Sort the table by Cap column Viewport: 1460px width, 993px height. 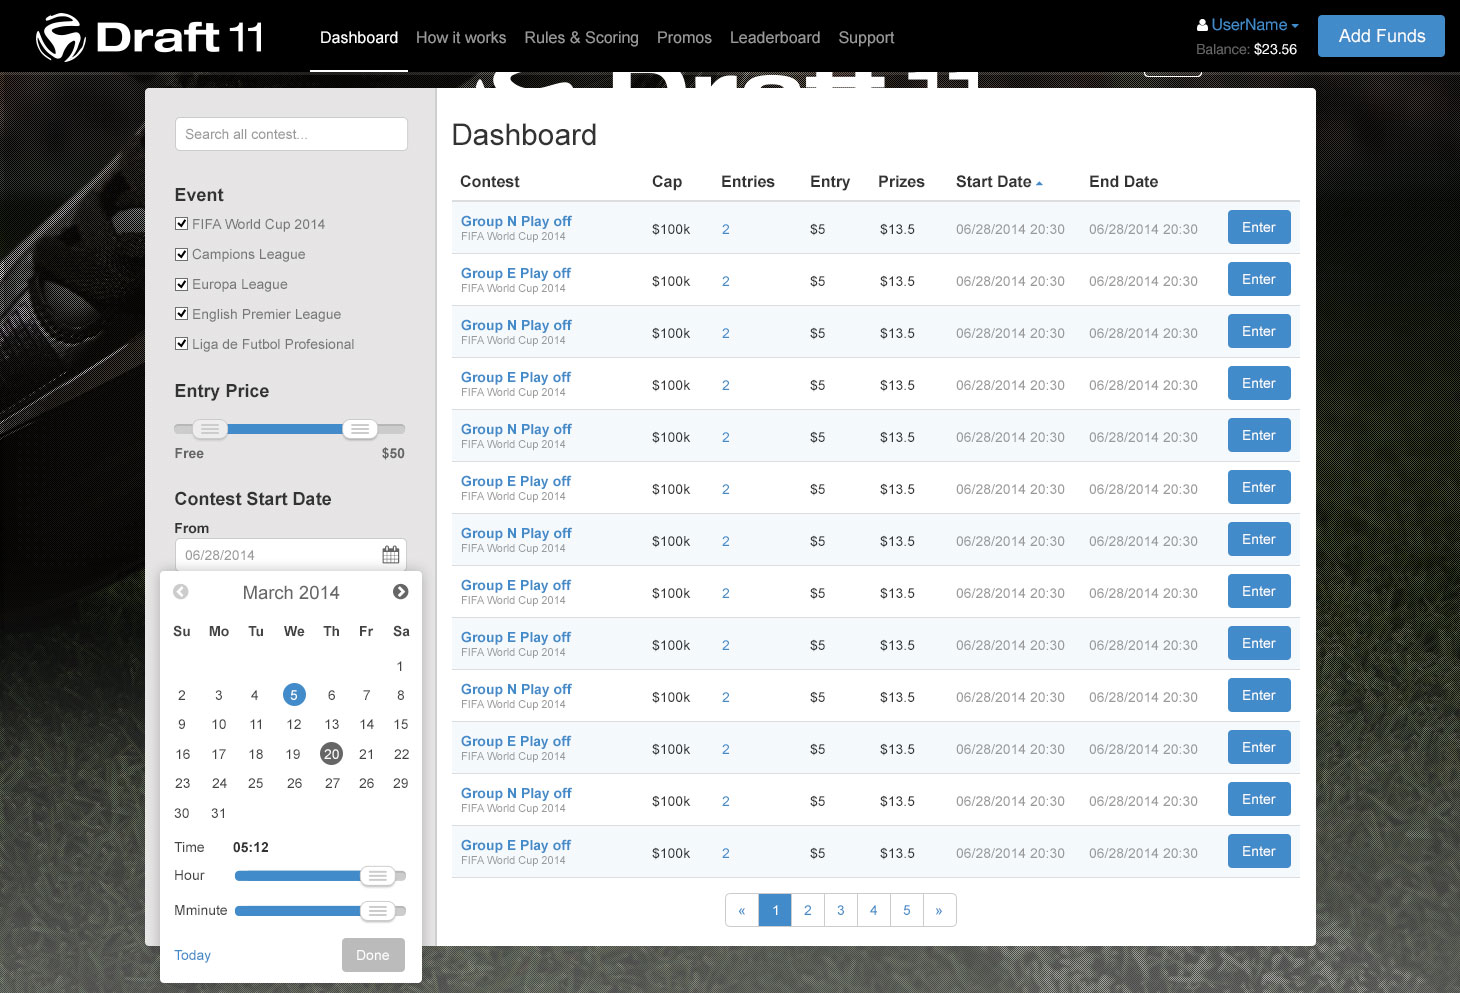(667, 182)
